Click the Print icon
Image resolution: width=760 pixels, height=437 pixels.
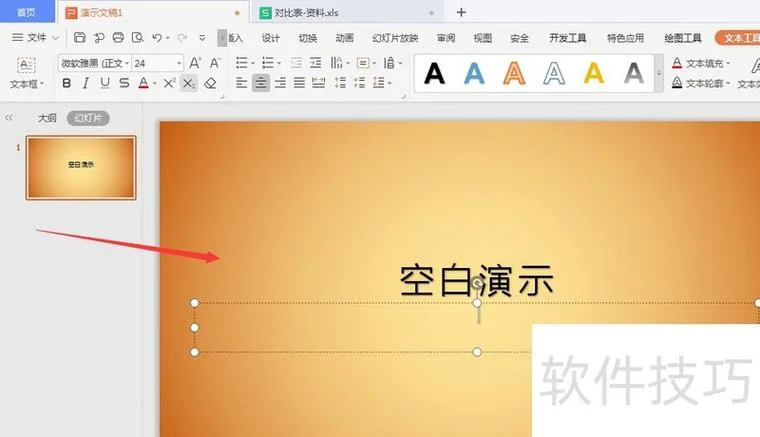click(118, 37)
